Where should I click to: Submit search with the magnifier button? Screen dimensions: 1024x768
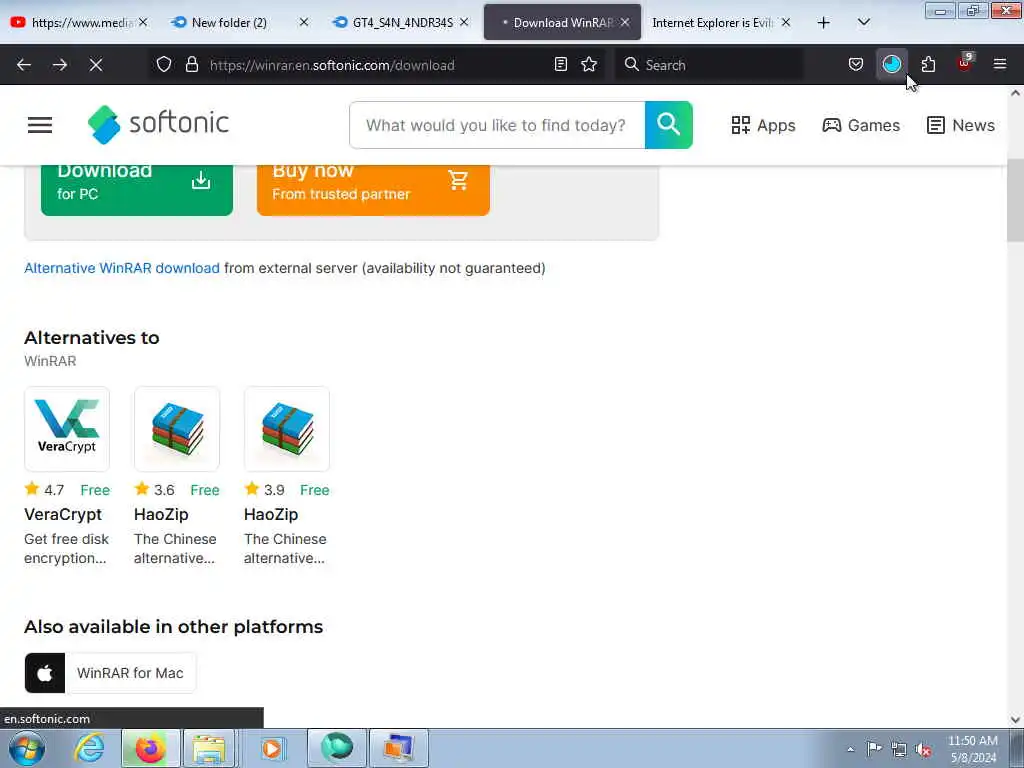click(x=669, y=125)
